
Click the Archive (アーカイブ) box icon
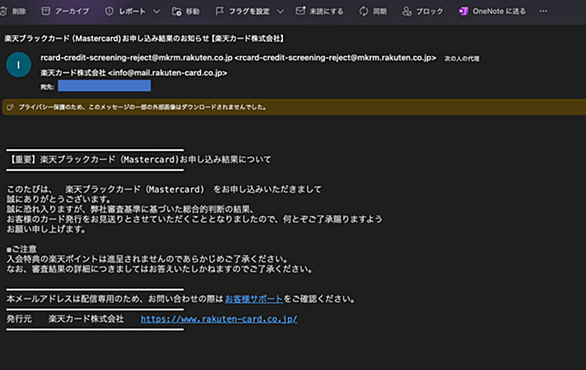(46, 11)
